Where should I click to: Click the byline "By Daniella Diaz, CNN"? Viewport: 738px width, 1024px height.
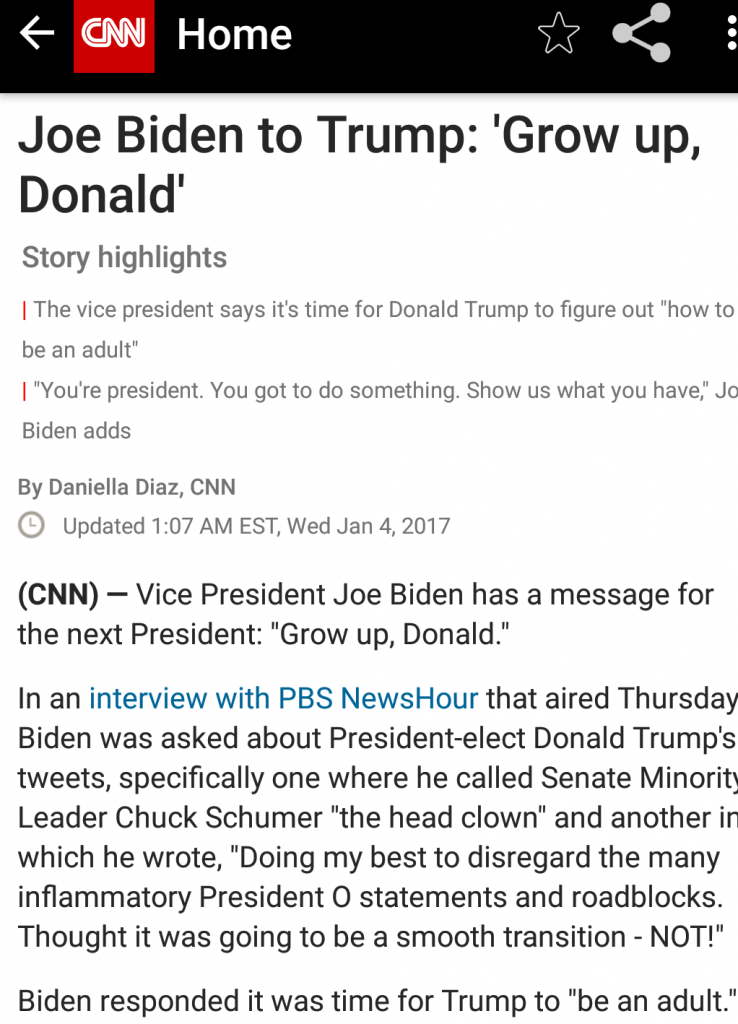pos(127,487)
